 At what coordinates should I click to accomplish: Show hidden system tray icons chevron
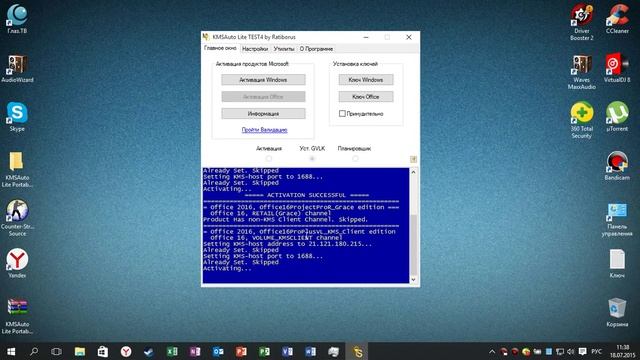point(492,351)
